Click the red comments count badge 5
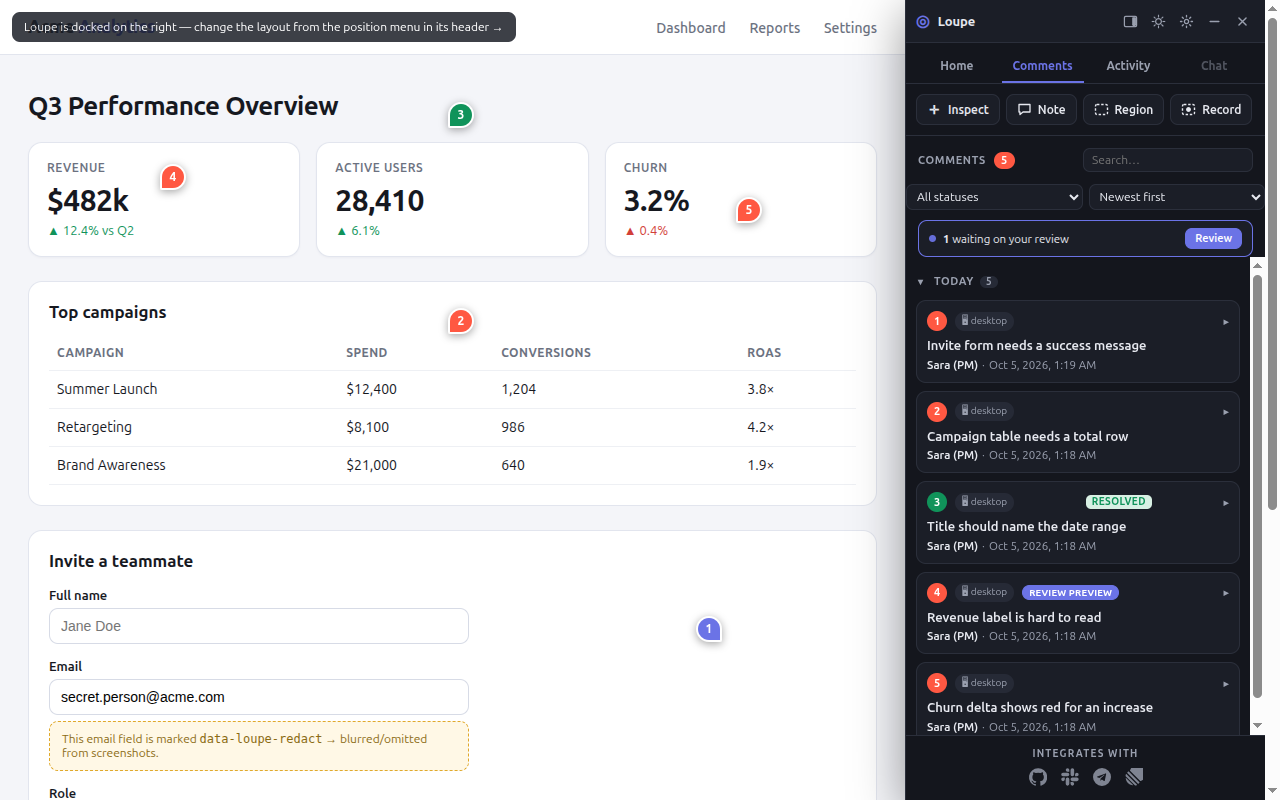Image resolution: width=1280 pixels, height=800 pixels. coord(1004,160)
